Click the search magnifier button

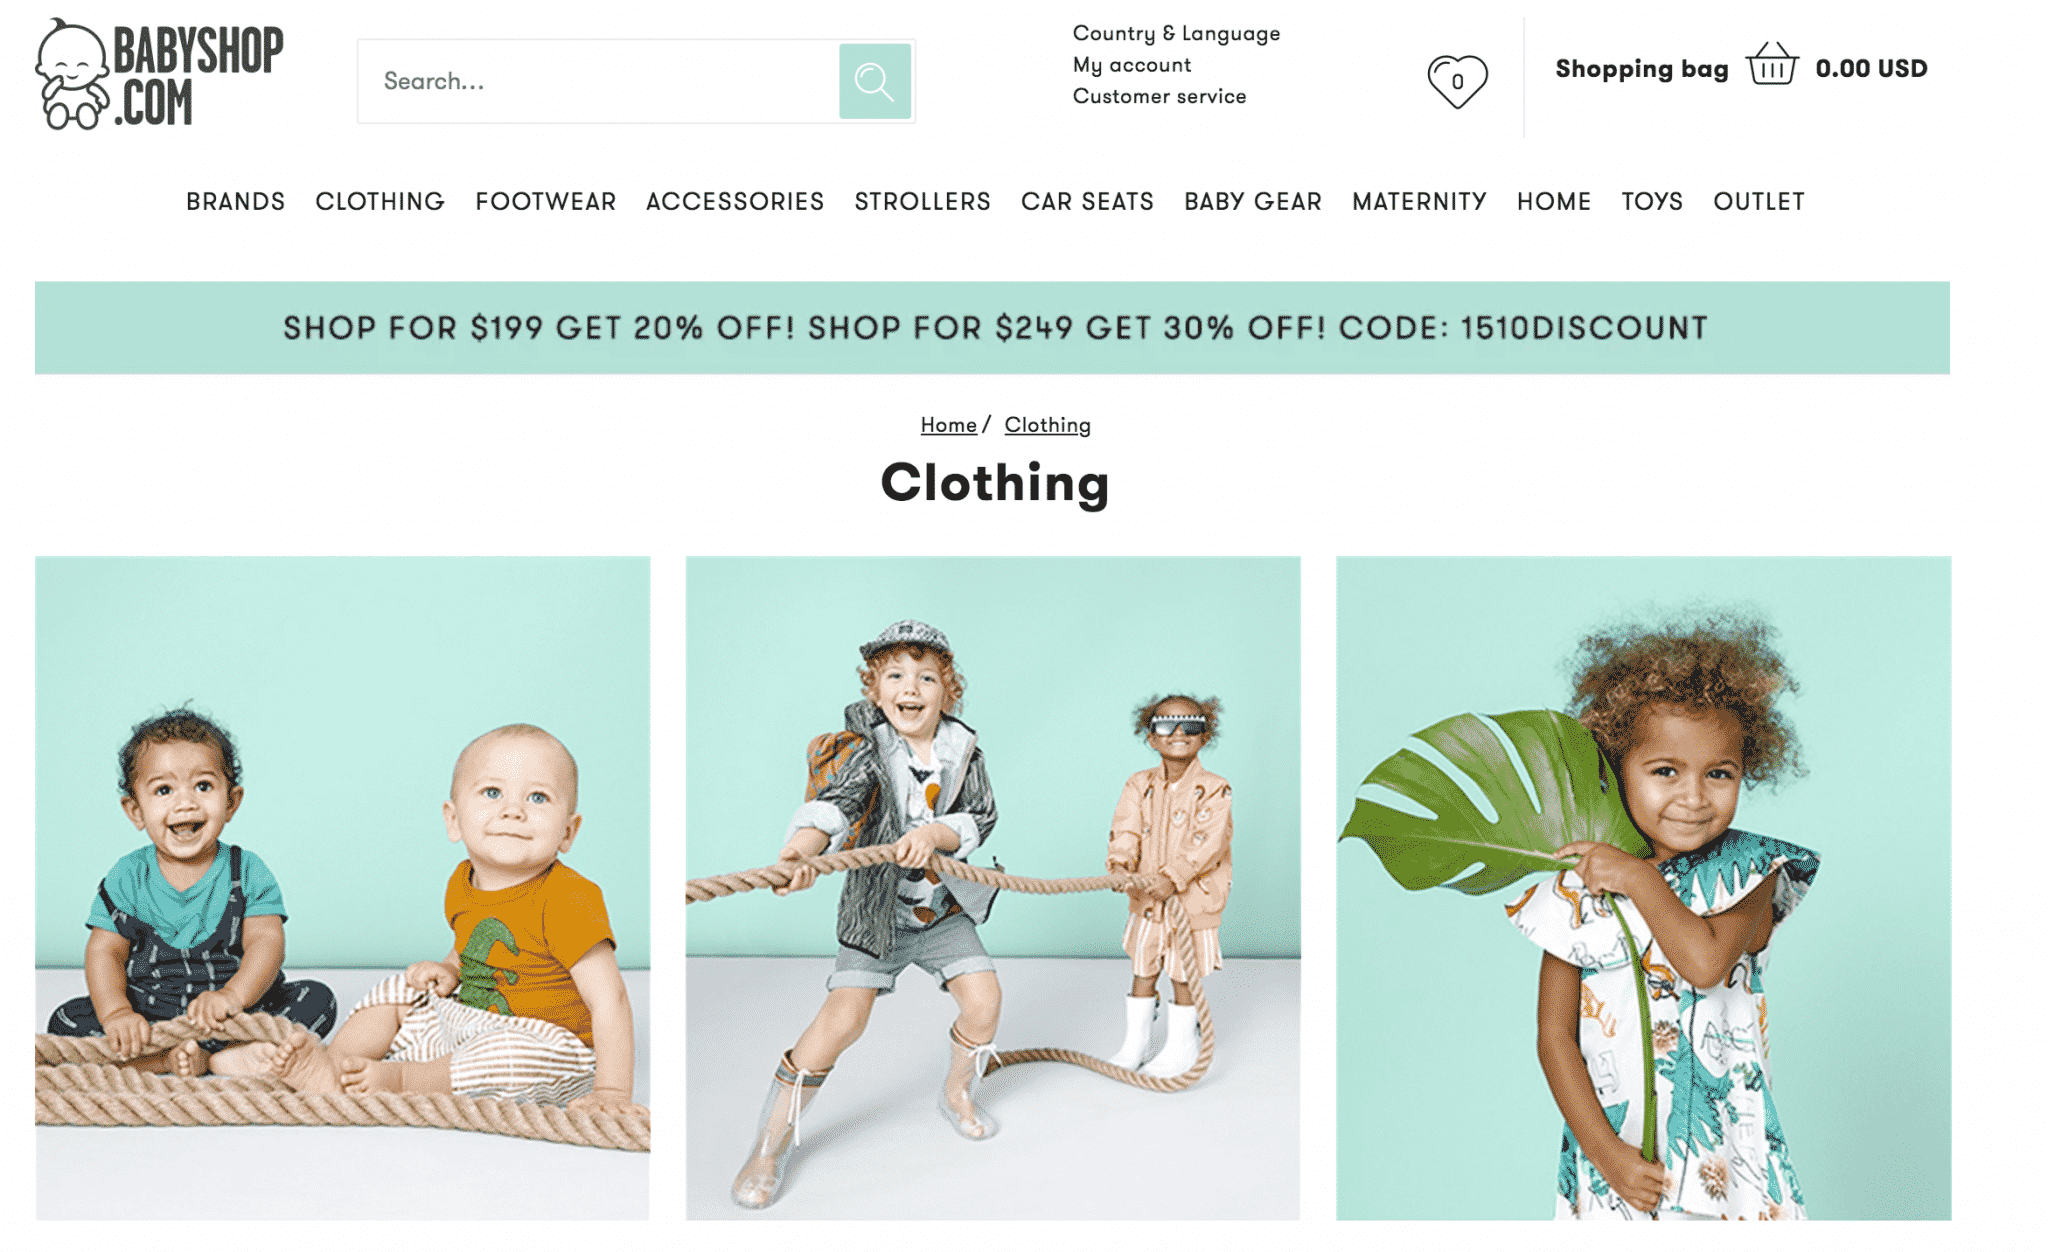point(874,81)
